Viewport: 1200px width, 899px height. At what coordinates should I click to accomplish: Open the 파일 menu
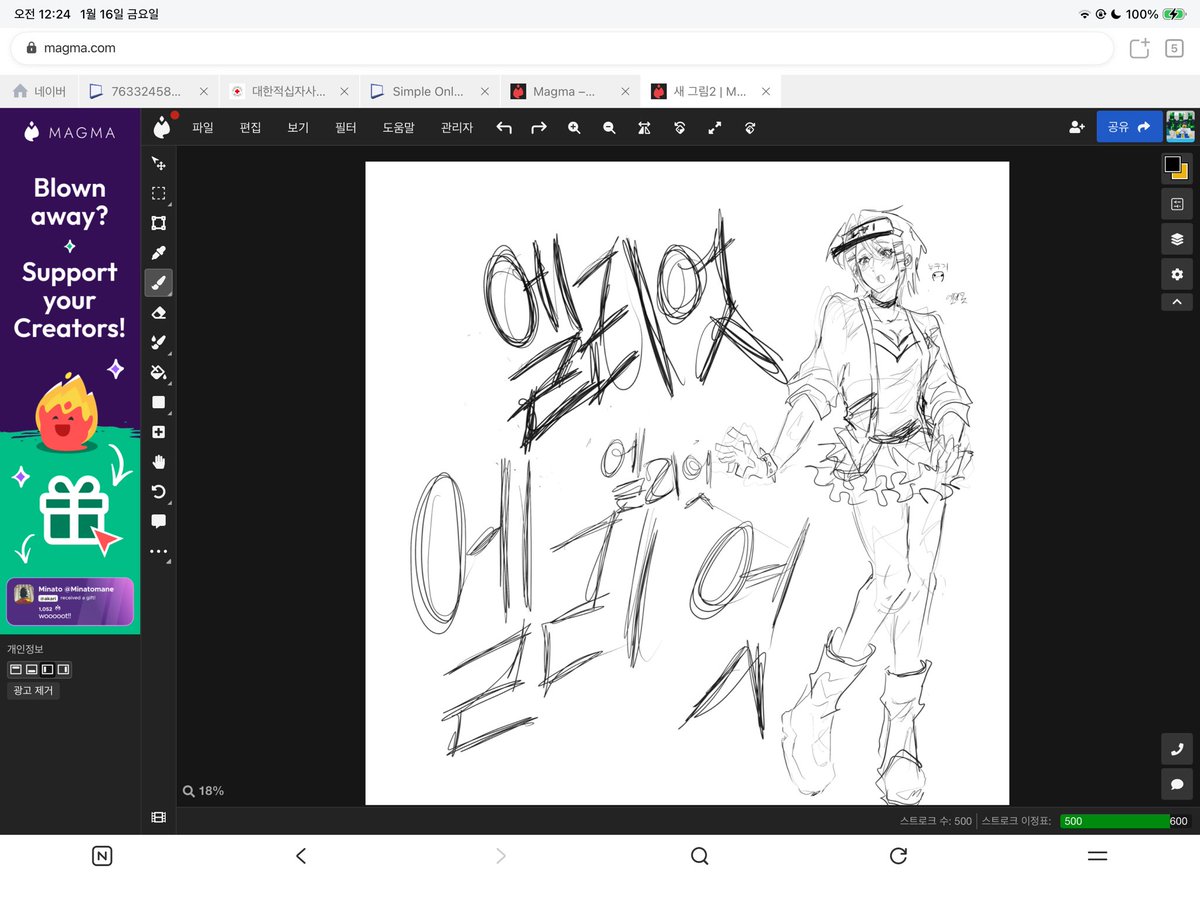click(x=203, y=128)
